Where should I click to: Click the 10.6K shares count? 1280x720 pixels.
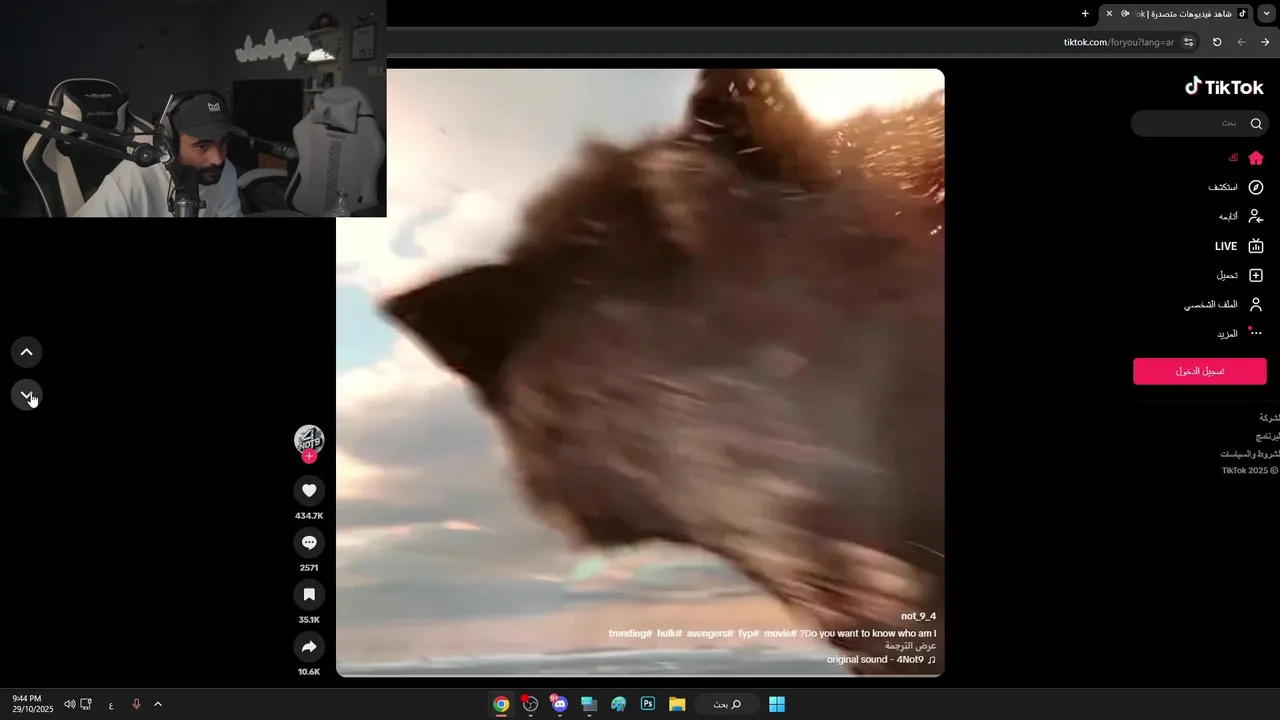tap(309, 672)
